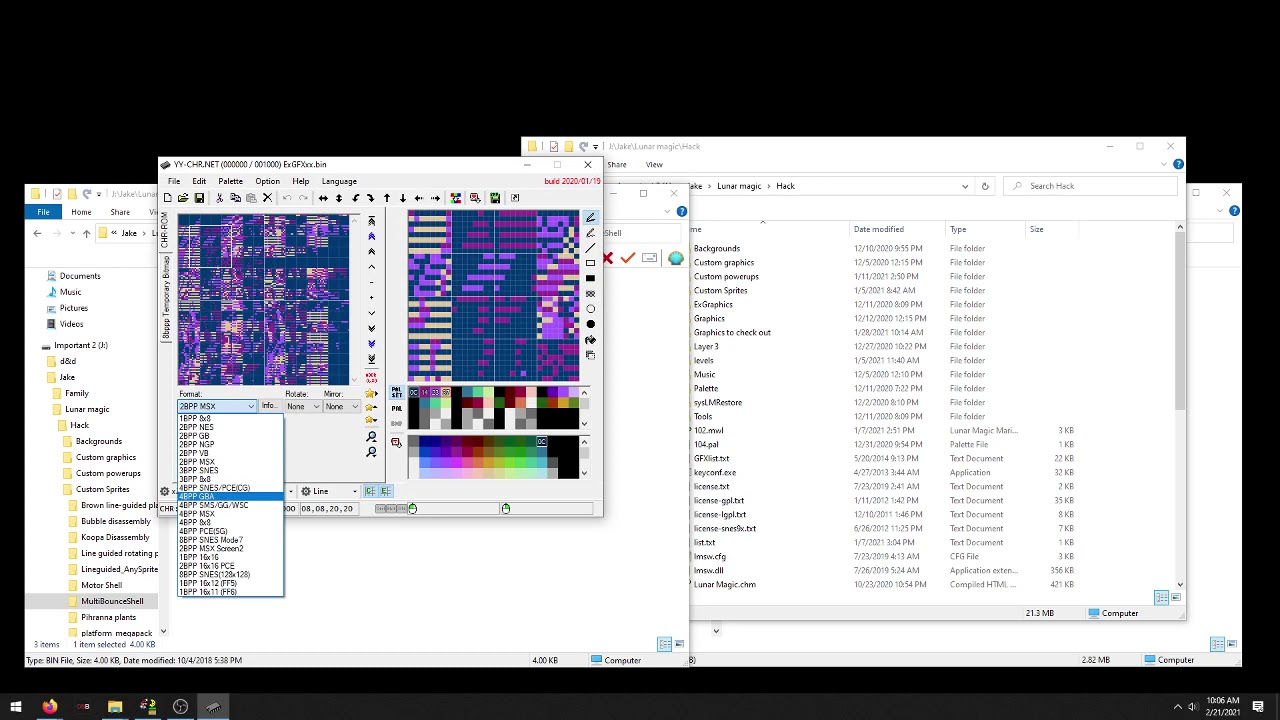Select the outlined Rectangle tool
1280x720 pixels.
(590, 263)
